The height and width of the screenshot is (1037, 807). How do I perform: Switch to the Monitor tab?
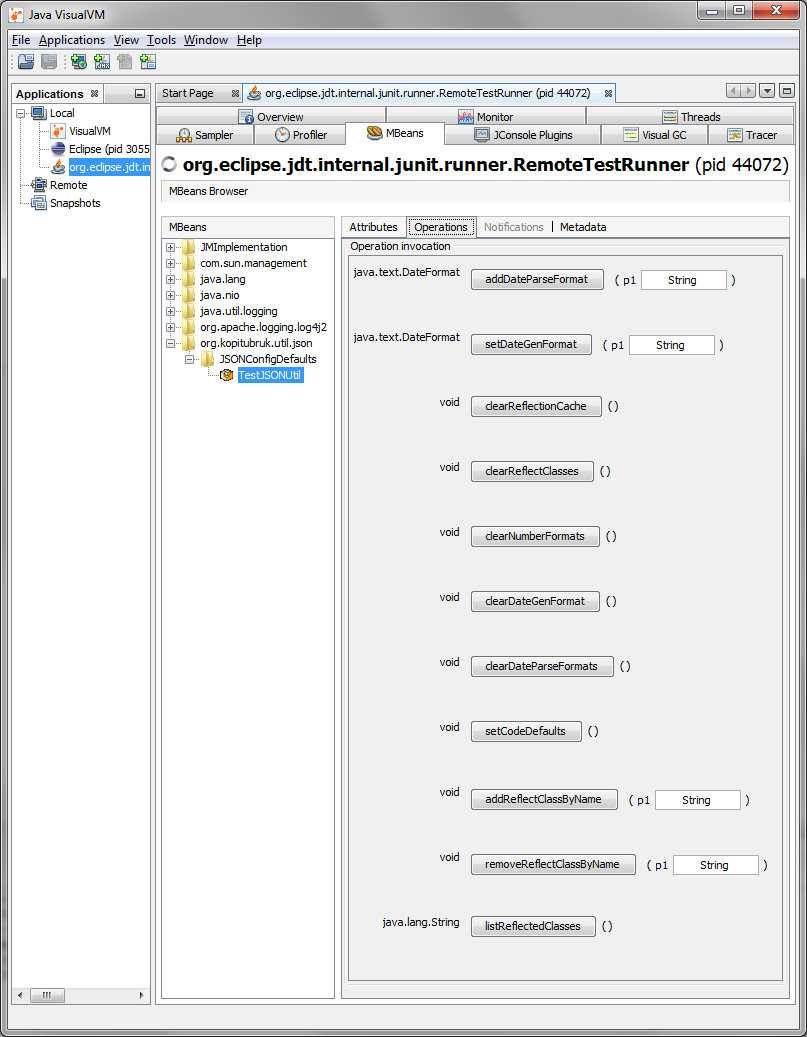[x=486, y=116]
